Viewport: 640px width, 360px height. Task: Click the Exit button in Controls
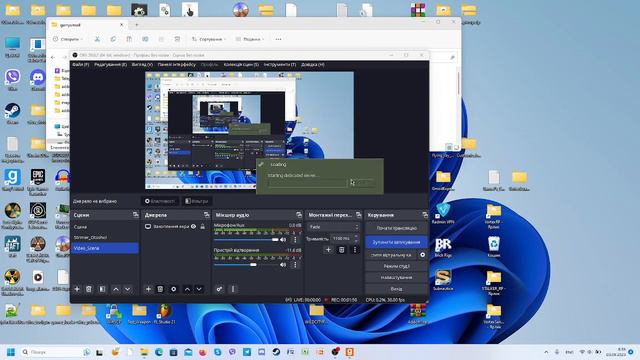click(x=396, y=289)
